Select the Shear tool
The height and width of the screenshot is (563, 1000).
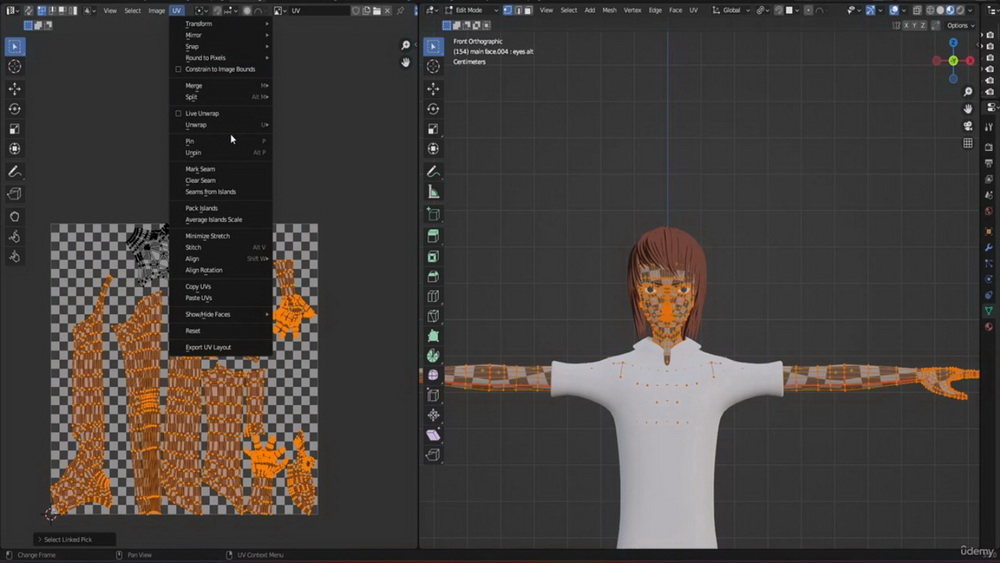point(433,435)
